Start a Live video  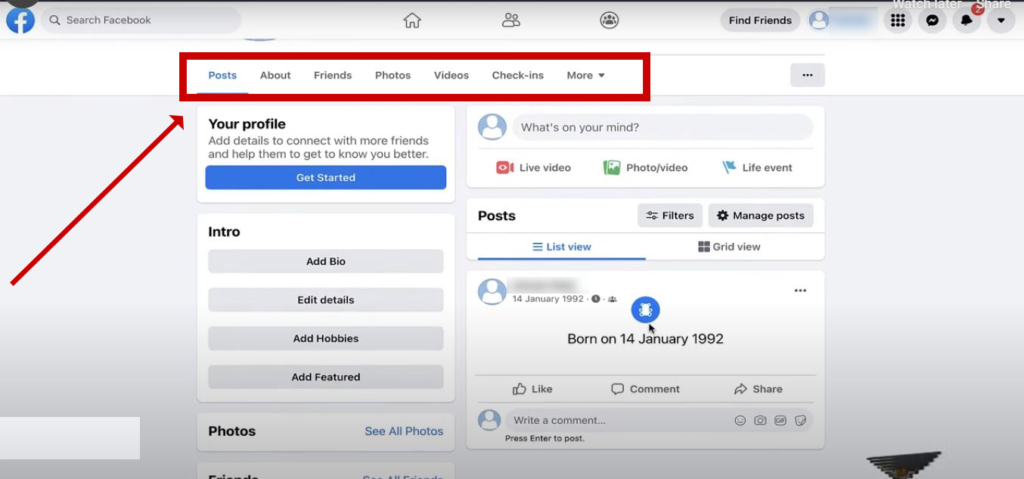[534, 168]
